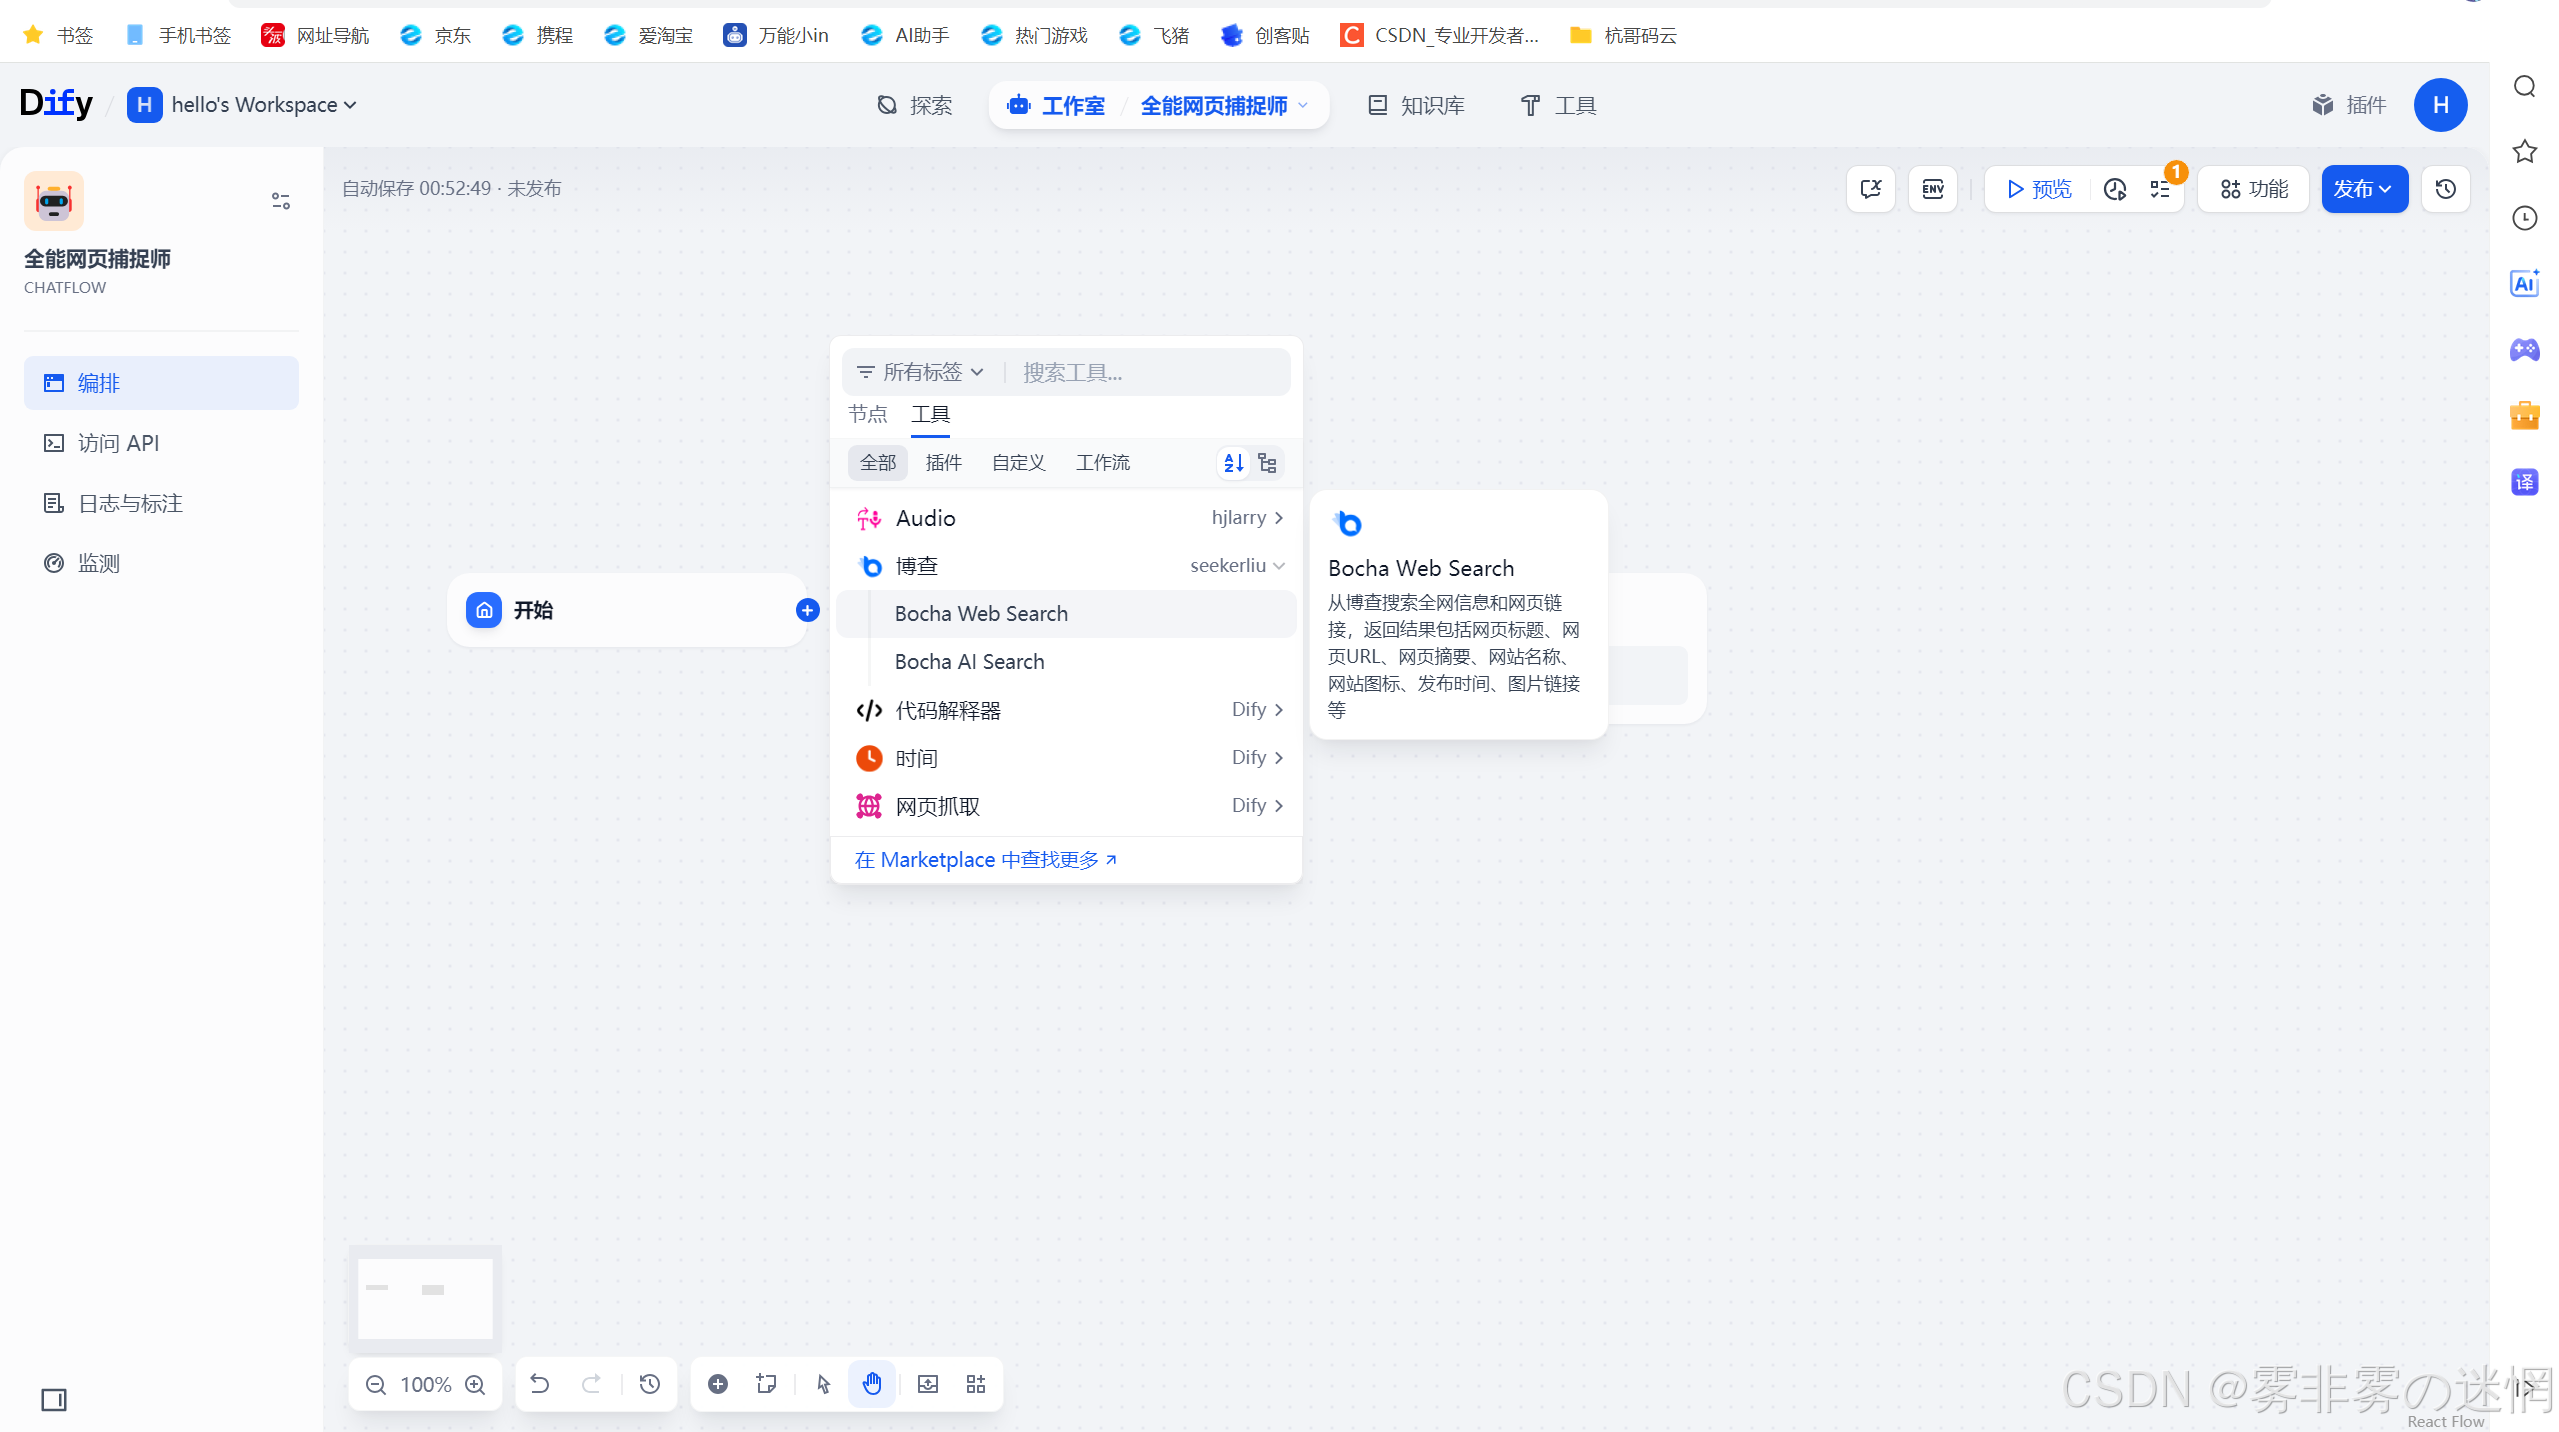2559x1432 pixels.
Task: Open 访问 API in the sidebar
Action: [161, 443]
